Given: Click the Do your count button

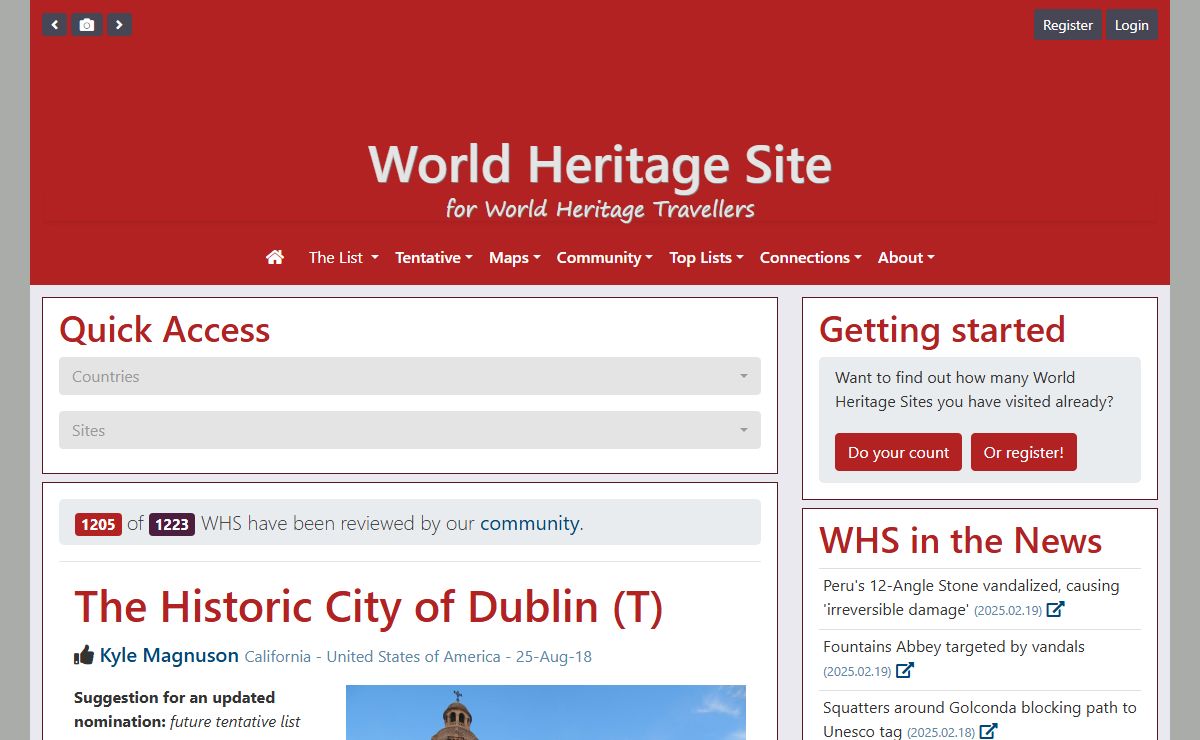Looking at the screenshot, I should click(898, 452).
